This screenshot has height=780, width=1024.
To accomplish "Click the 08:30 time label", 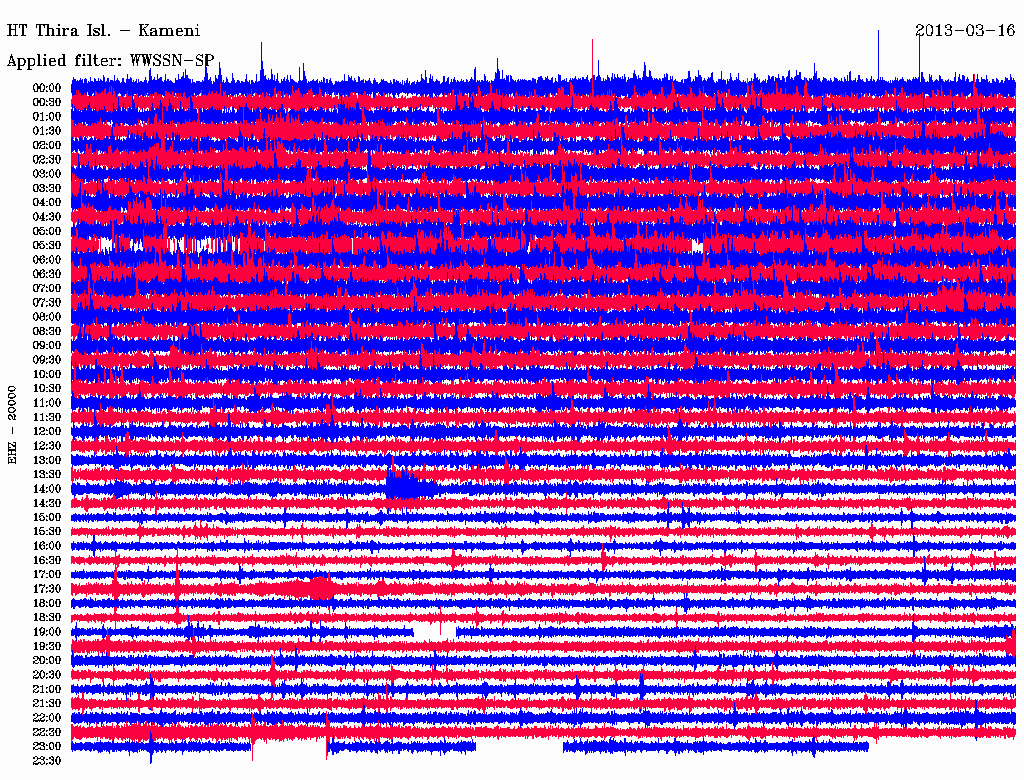I will (x=47, y=331).
